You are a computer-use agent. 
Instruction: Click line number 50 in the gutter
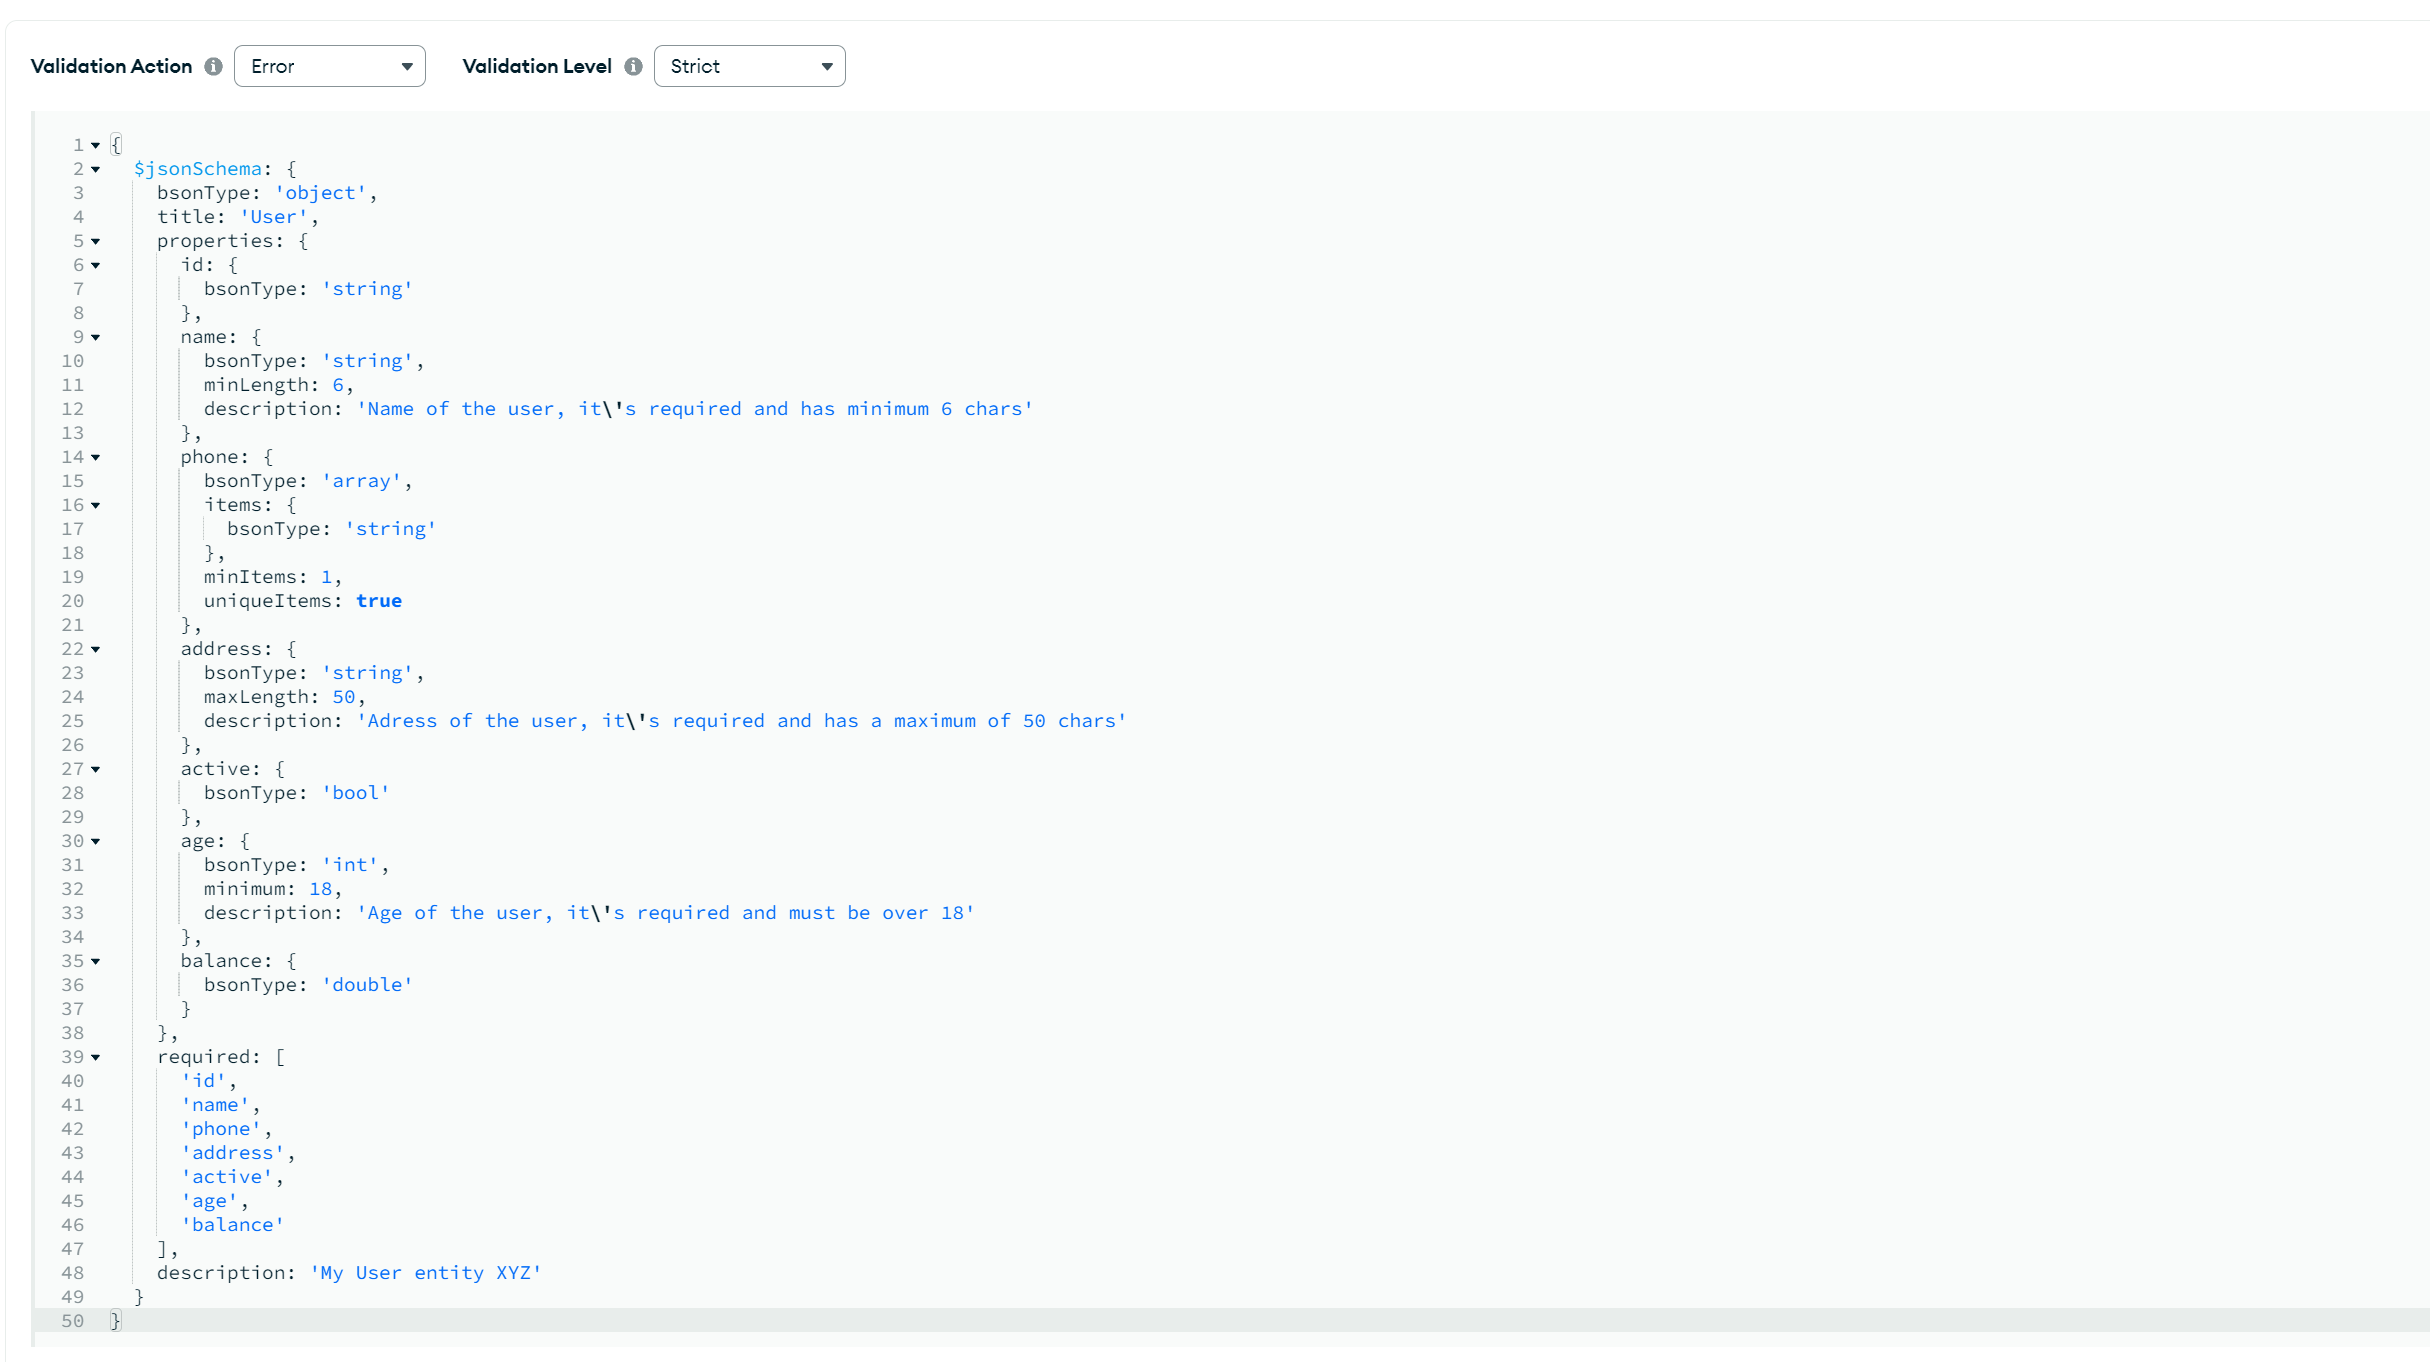[x=72, y=1321]
